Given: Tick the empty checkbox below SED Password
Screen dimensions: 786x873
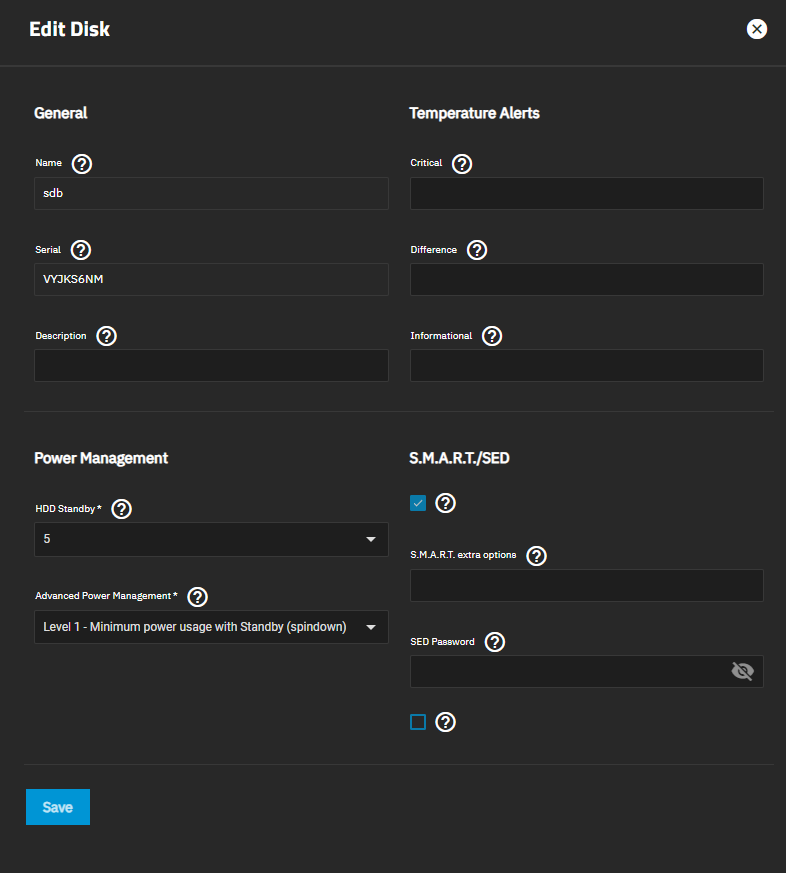Looking at the screenshot, I should pyautogui.click(x=418, y=722).
